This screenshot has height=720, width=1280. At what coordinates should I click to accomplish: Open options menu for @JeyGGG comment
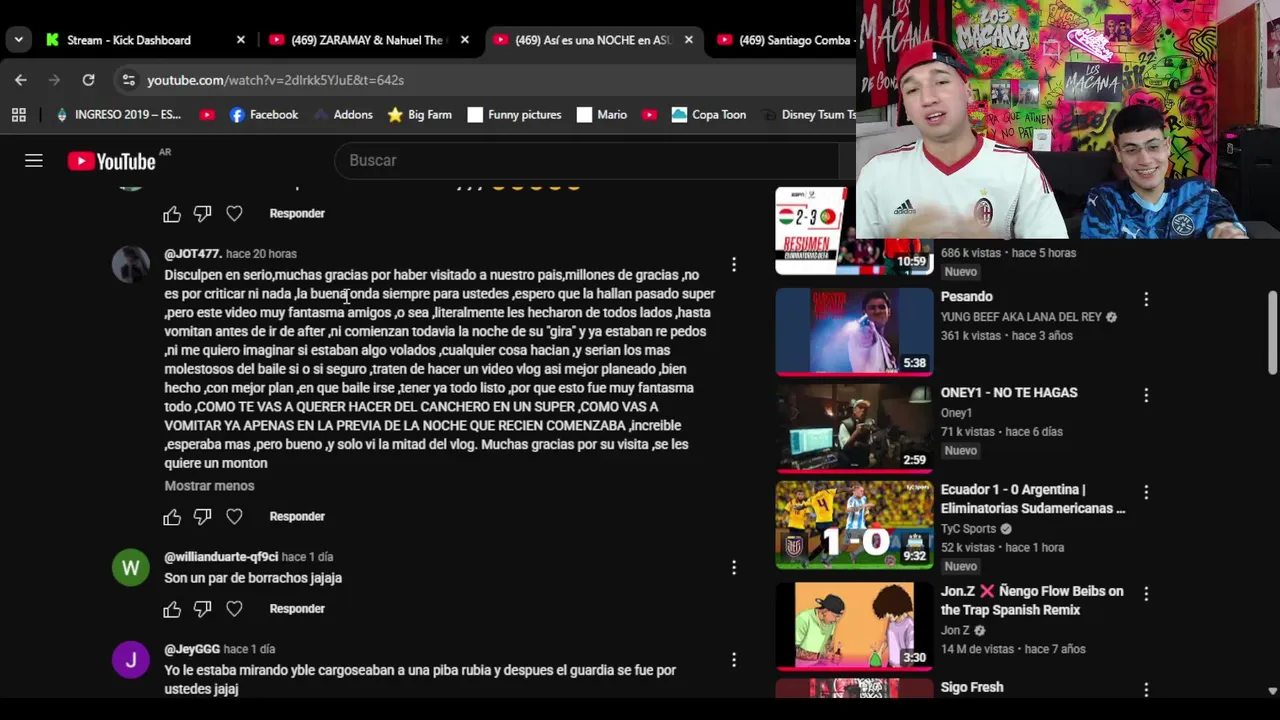click(x=734, y=660)
